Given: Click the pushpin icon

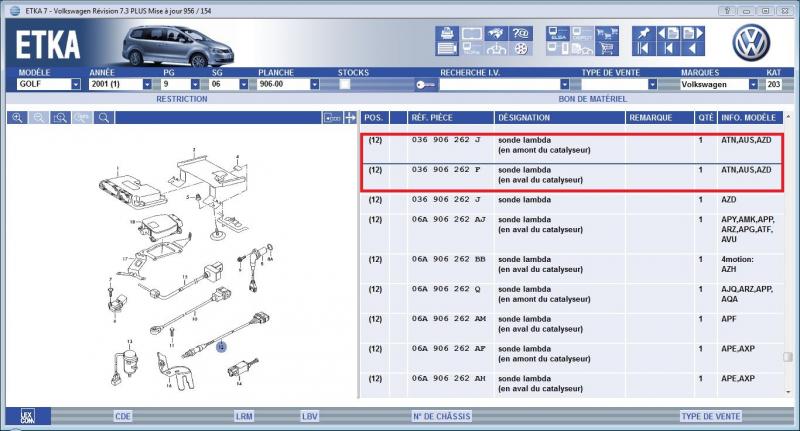Looking at the screenshot, I should pos(643,34).
